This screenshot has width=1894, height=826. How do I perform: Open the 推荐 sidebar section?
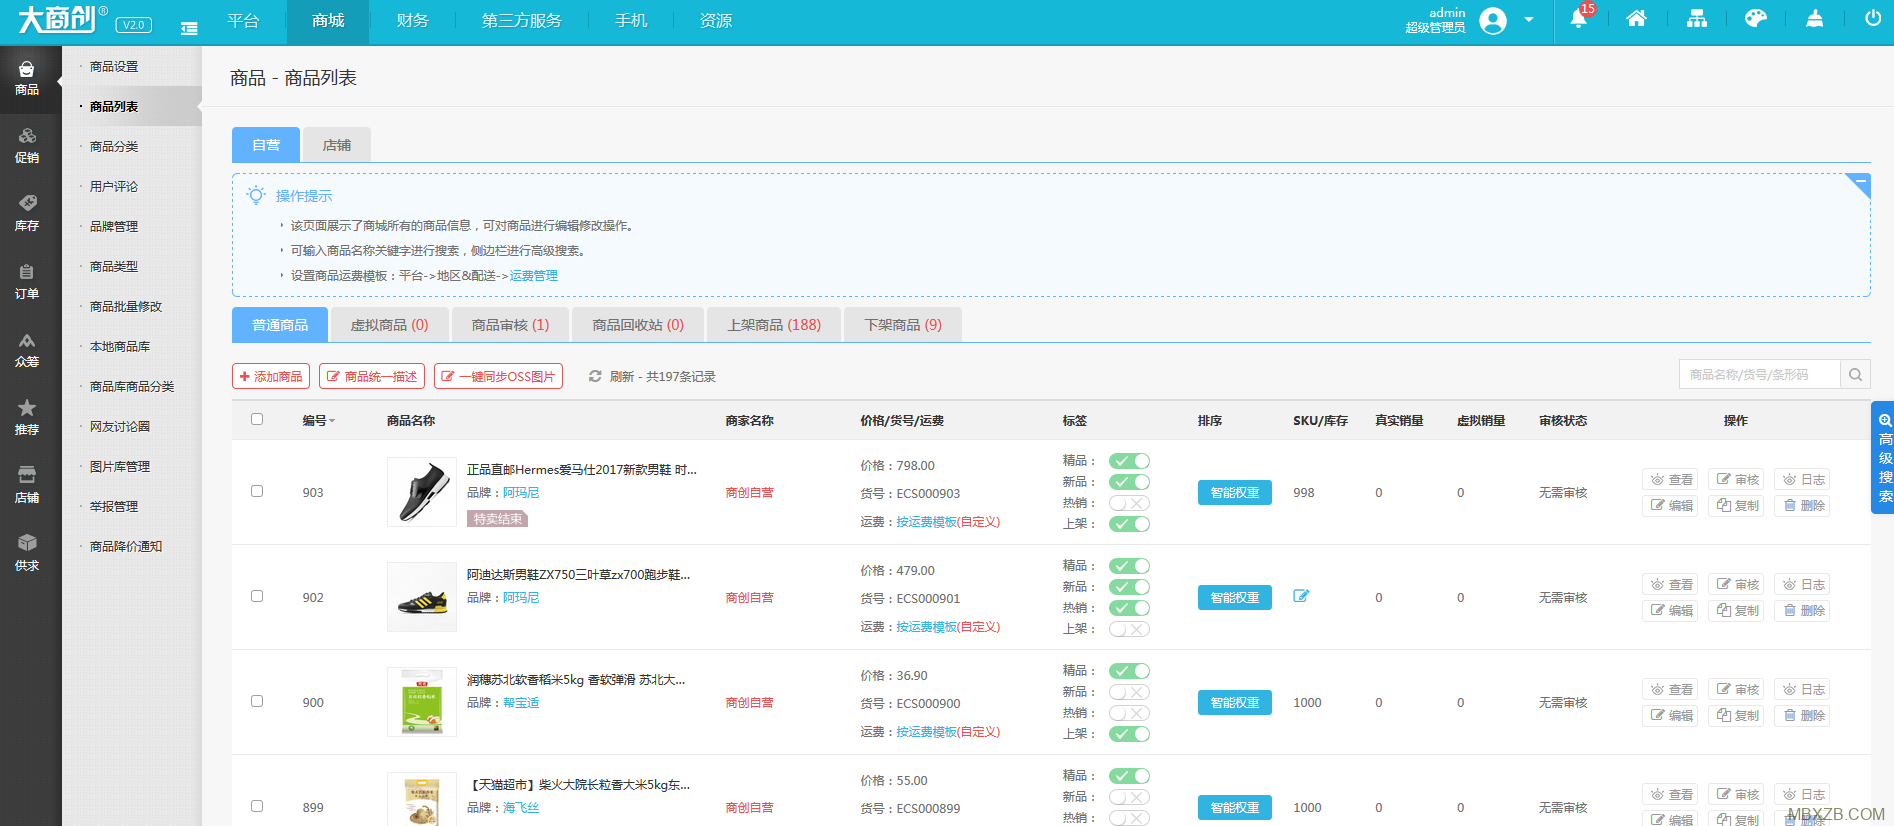coord(27,419)
